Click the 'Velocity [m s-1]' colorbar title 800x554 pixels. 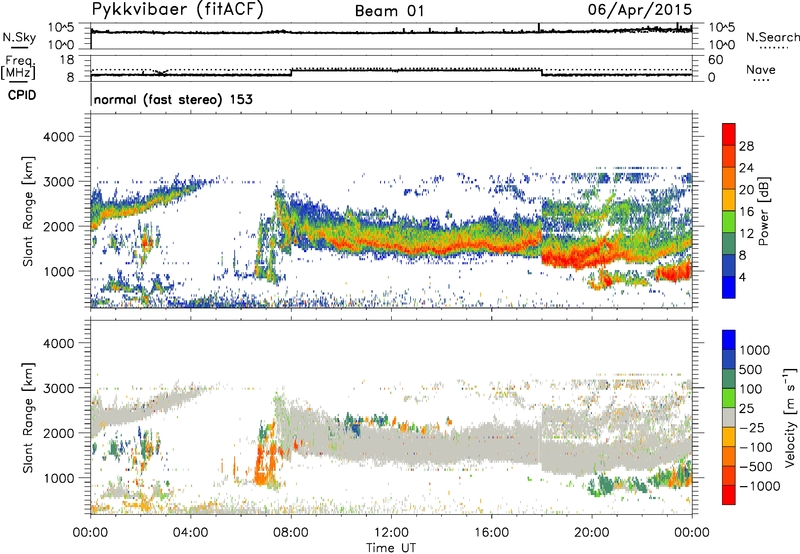[x=790, y=417]
